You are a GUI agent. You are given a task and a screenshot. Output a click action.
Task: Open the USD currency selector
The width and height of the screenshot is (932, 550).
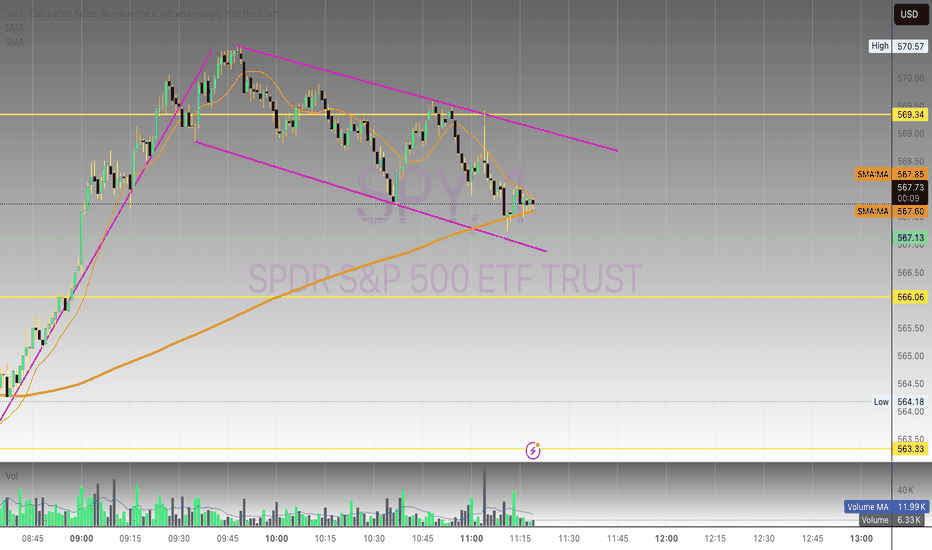pyautogui.click(x=909, y=14)
